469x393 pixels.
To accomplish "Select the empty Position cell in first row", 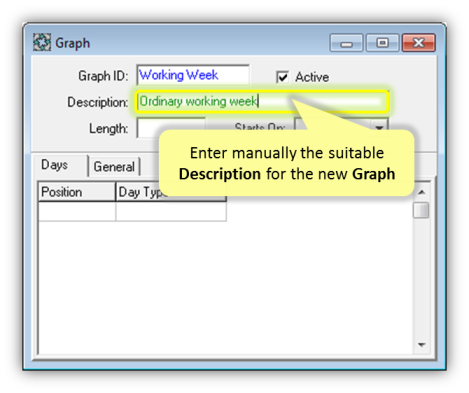I will (77, 211).
